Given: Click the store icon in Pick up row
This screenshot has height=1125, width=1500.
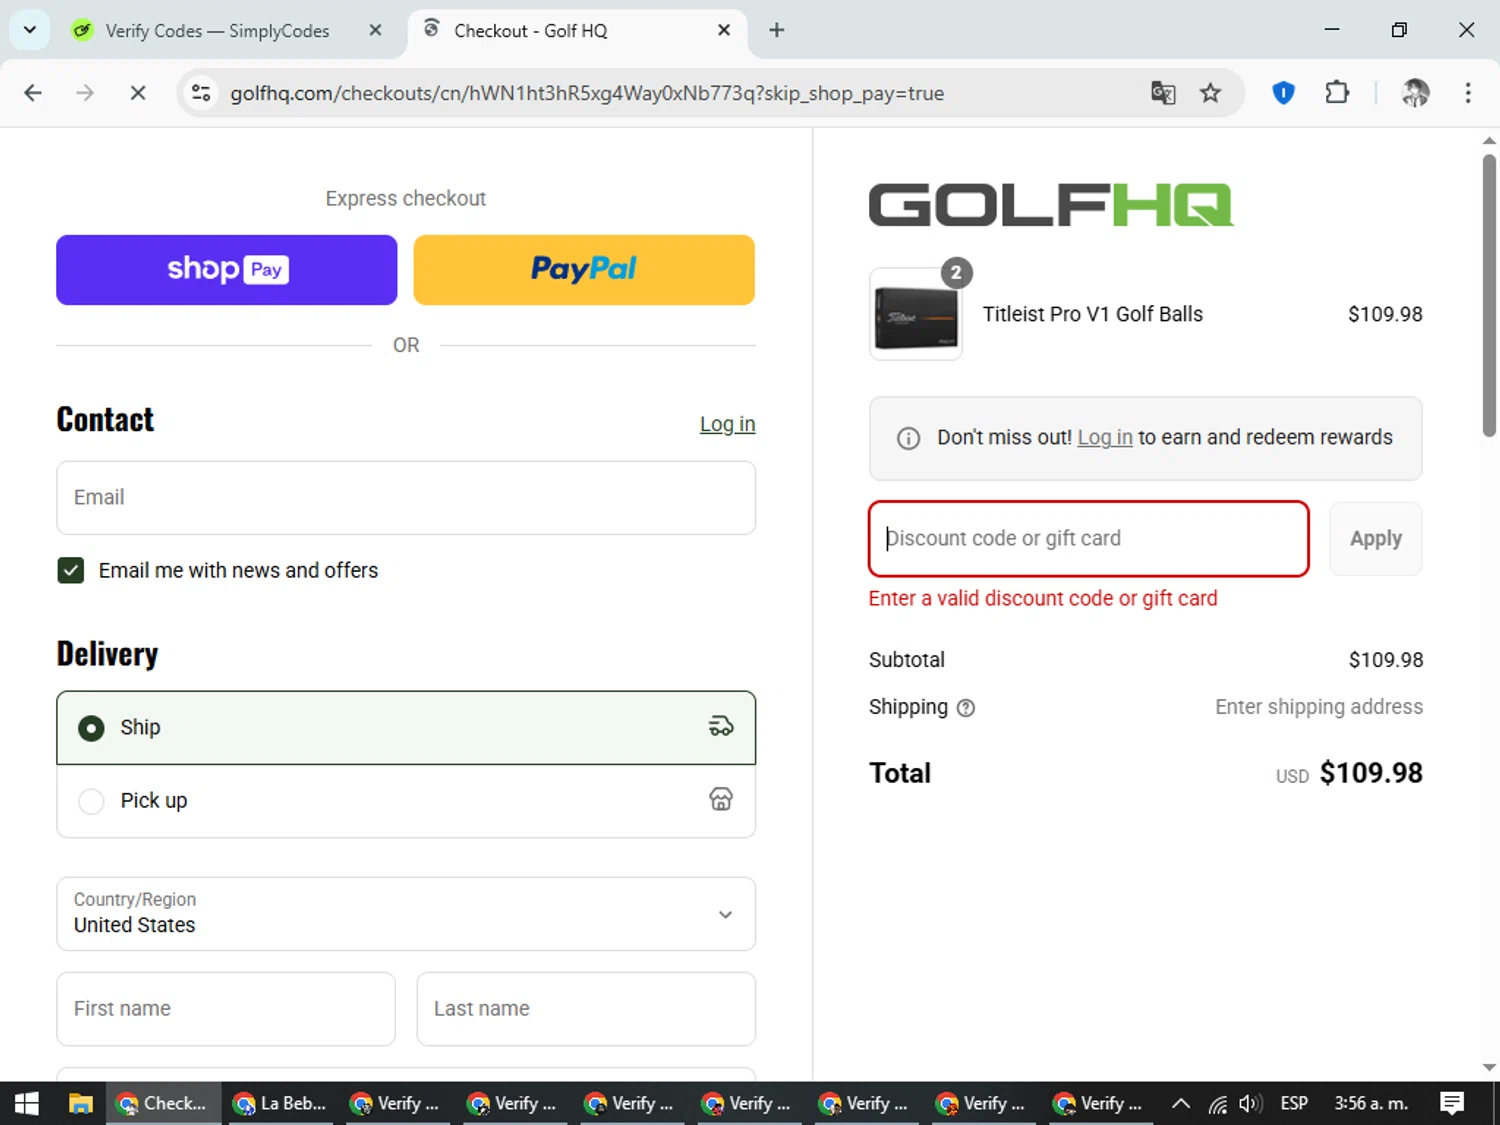Looking at the screenshot, I should [x=721, y=799].
